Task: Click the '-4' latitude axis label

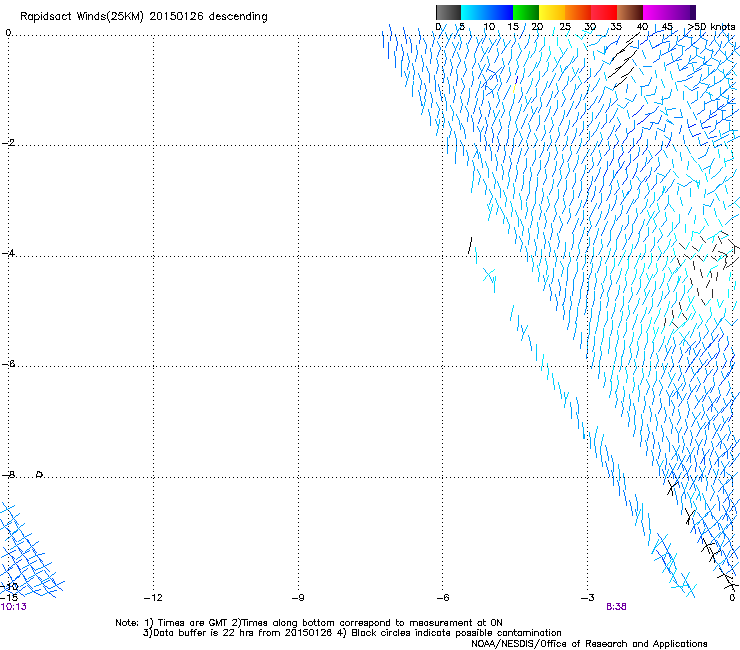Action: [8, 253]
